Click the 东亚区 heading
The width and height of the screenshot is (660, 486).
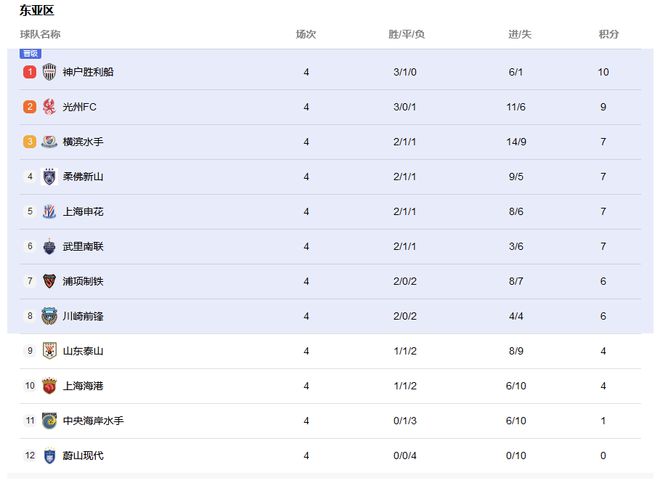(x=37, y=10)
